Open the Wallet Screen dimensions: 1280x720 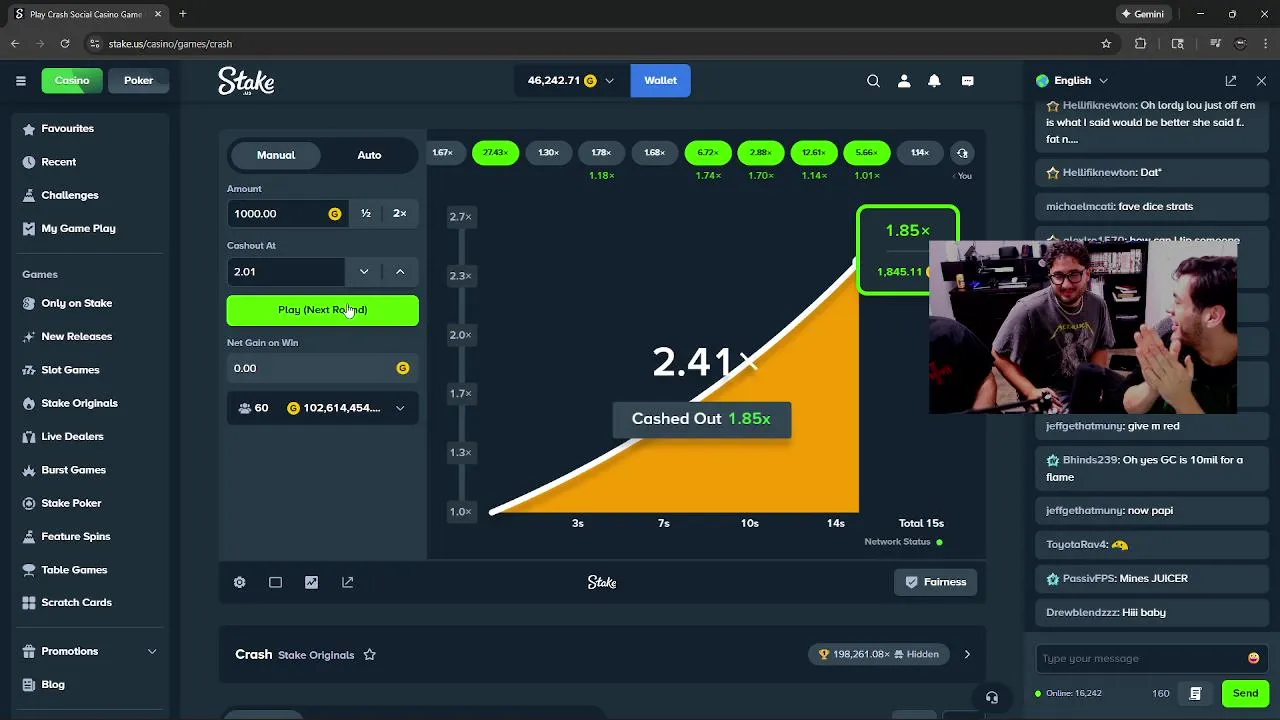[660, 81]
